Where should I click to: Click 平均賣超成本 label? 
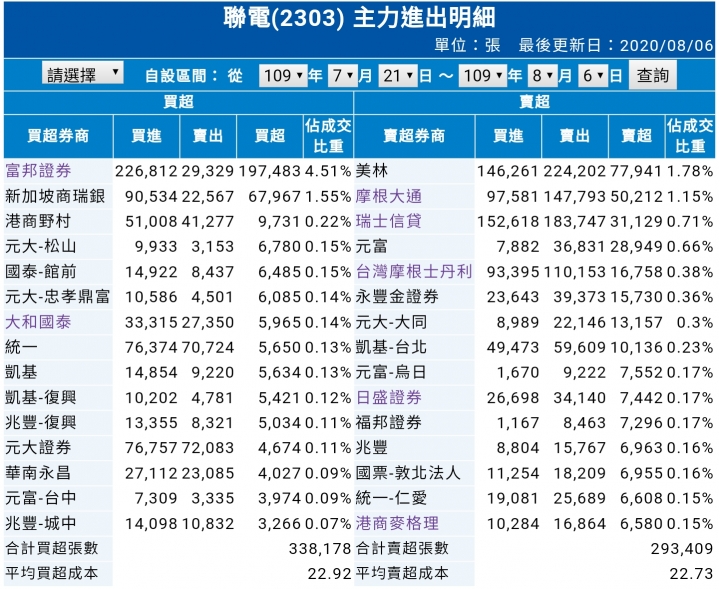point(402,573)
